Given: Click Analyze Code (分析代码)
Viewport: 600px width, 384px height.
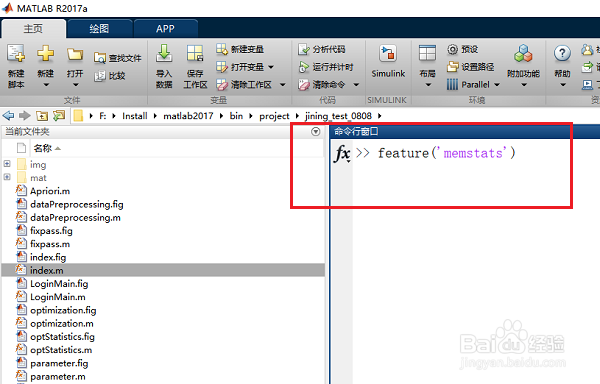Looking at the screenshot, I should pos(321,49).
